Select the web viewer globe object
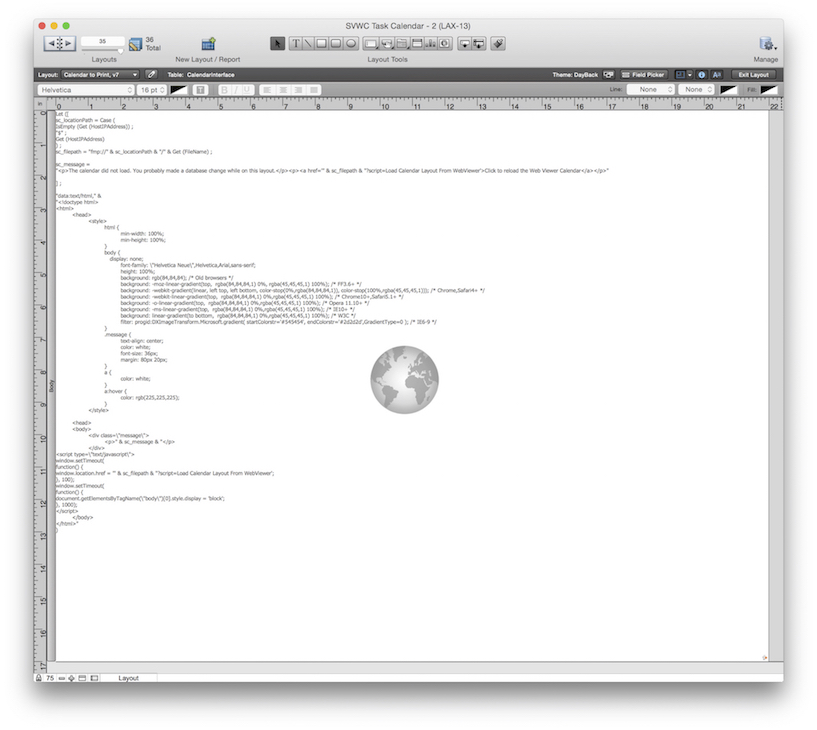The height and width of the screenshot is (730, 817). coord(404,380)
